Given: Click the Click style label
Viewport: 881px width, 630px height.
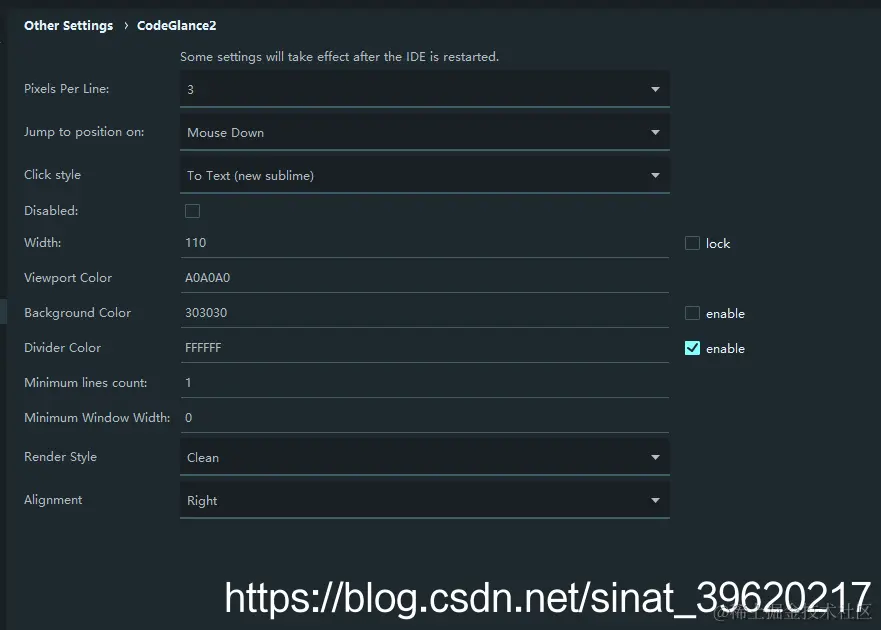Looking at the screenshot, I should [x=52, y=175].
